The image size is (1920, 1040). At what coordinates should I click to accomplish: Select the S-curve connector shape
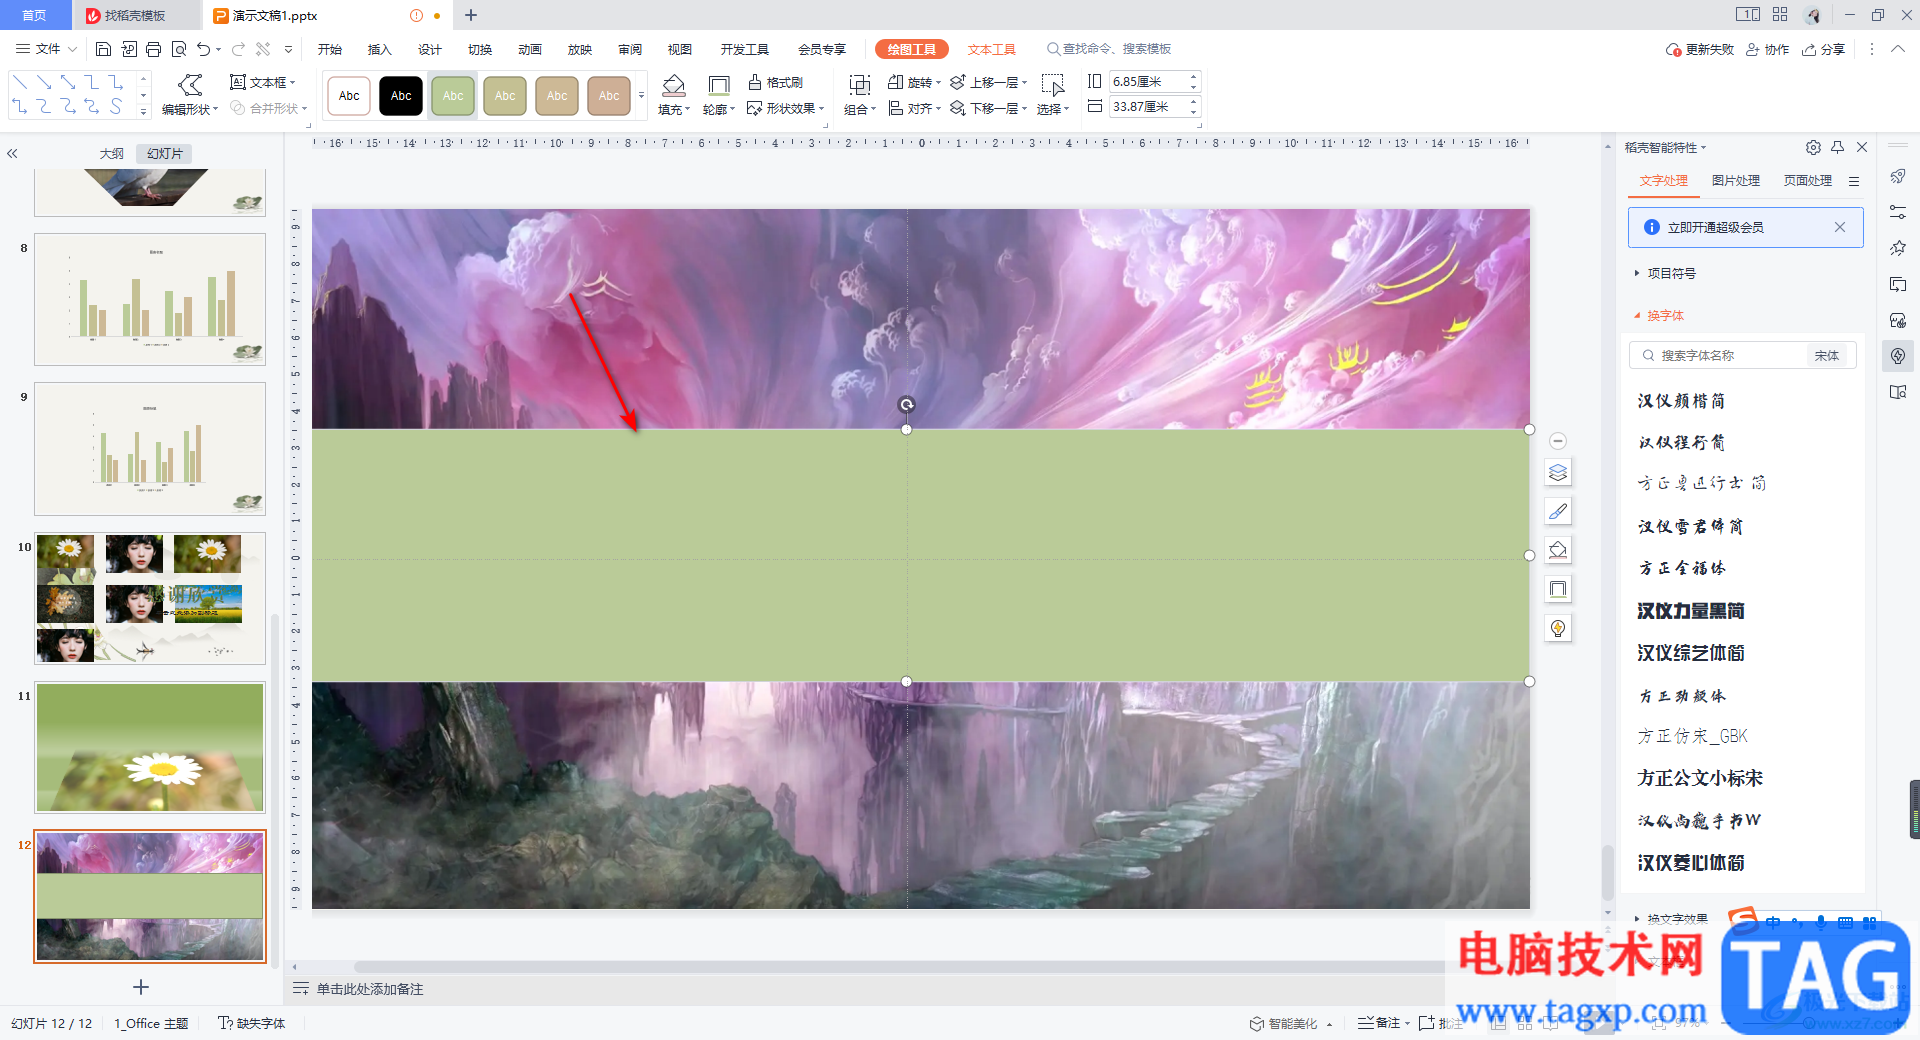116,106
